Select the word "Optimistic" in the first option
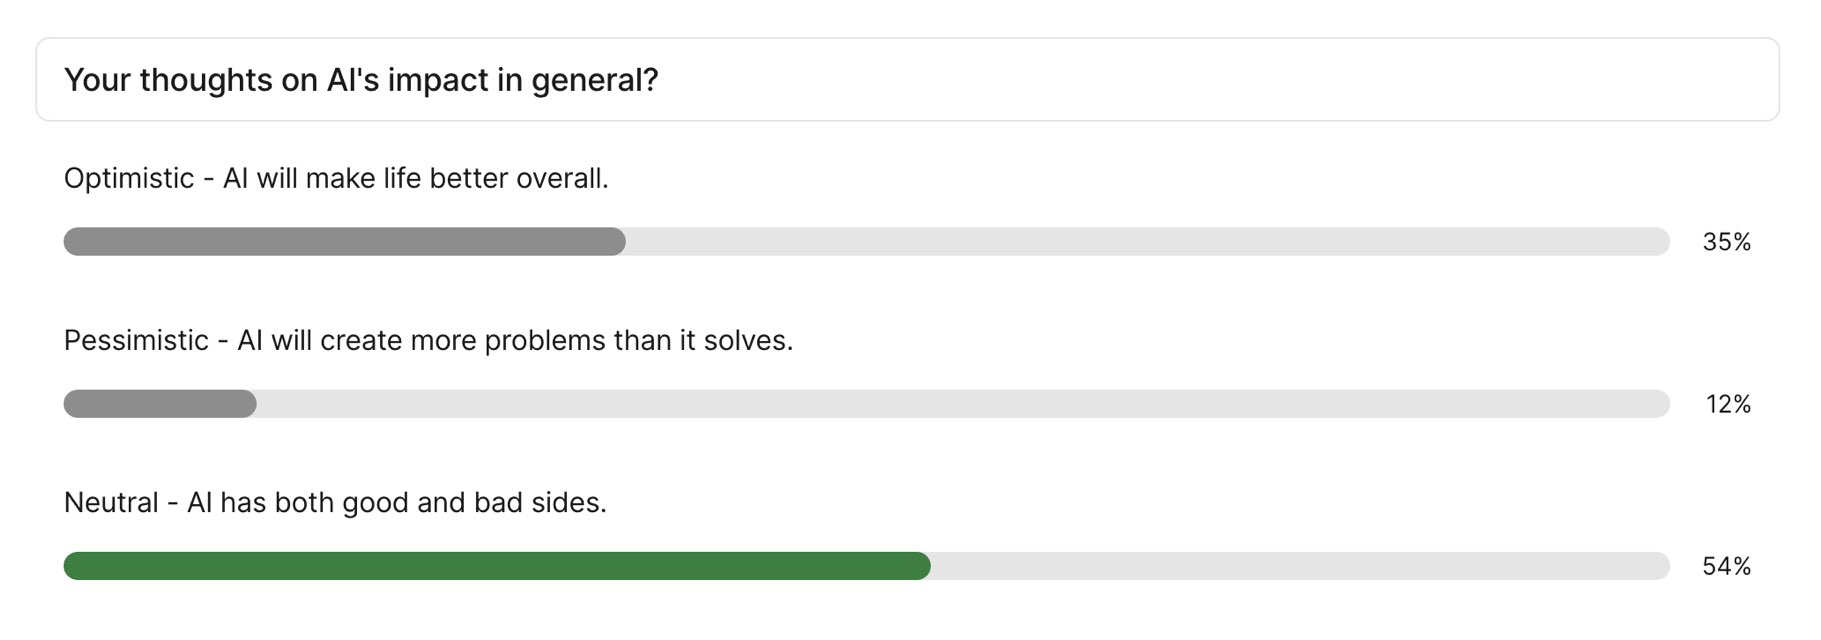The width and height of the screenshot is (1821, 640). coord(129,178)
